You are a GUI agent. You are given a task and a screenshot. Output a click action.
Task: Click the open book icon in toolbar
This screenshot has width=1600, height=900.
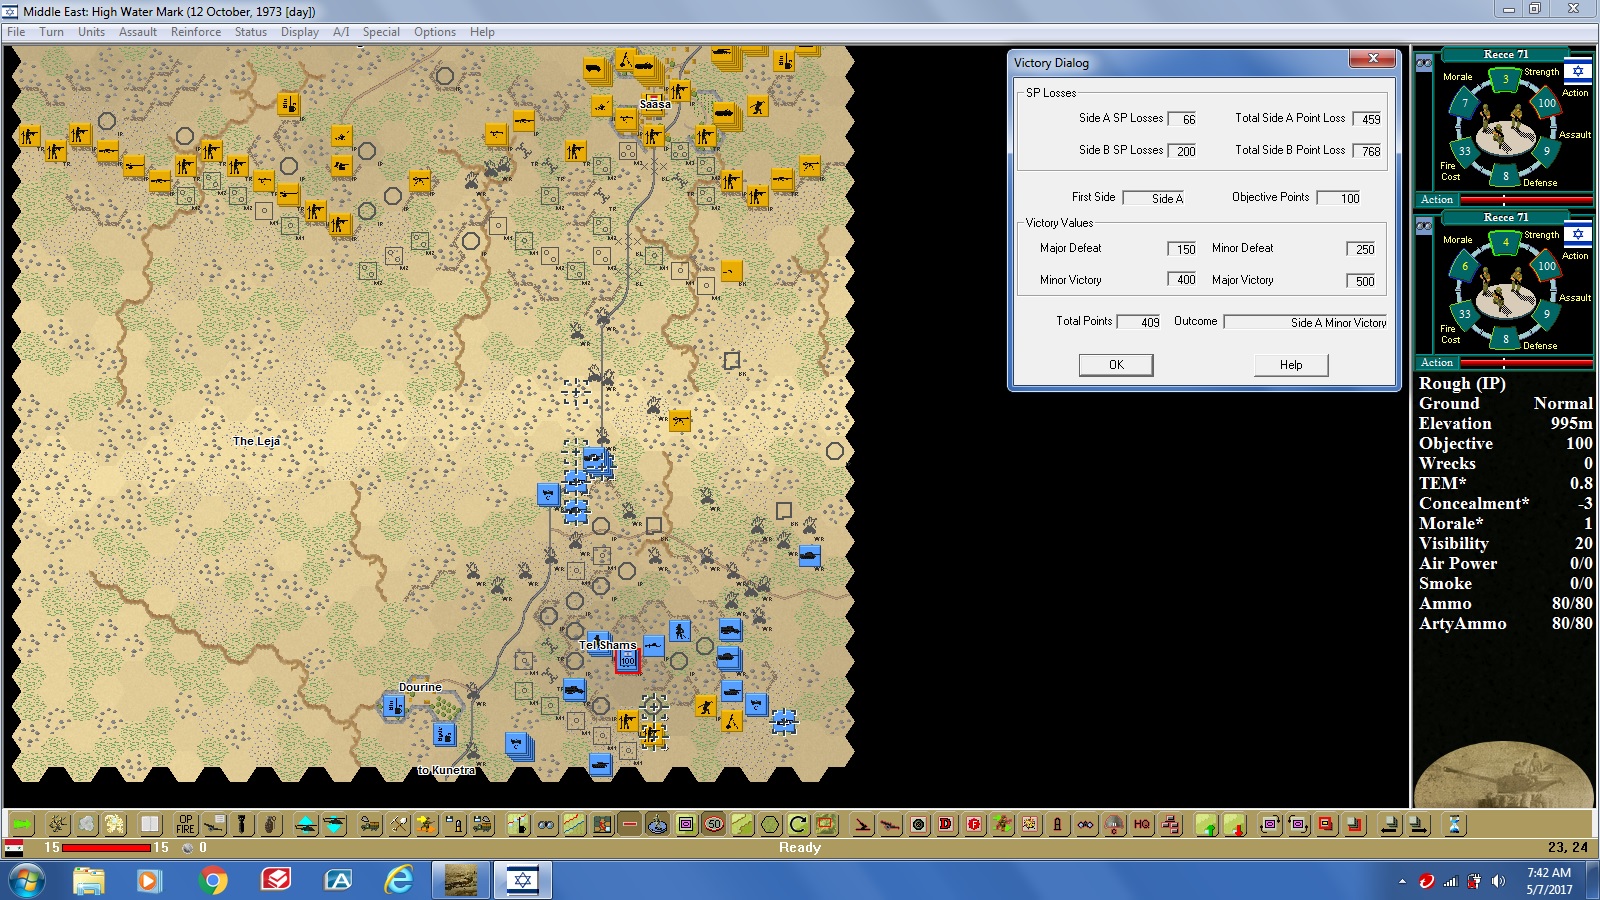(x=150, y=824)
